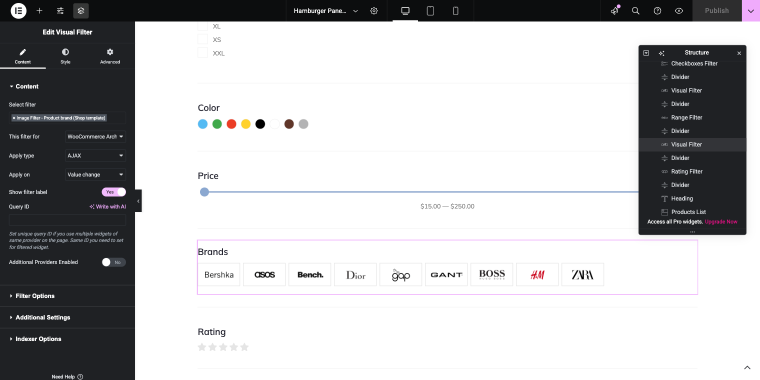Toggle Show filter label switch
760x380 pixels.
pyautogui.click(x=114, y=192)
